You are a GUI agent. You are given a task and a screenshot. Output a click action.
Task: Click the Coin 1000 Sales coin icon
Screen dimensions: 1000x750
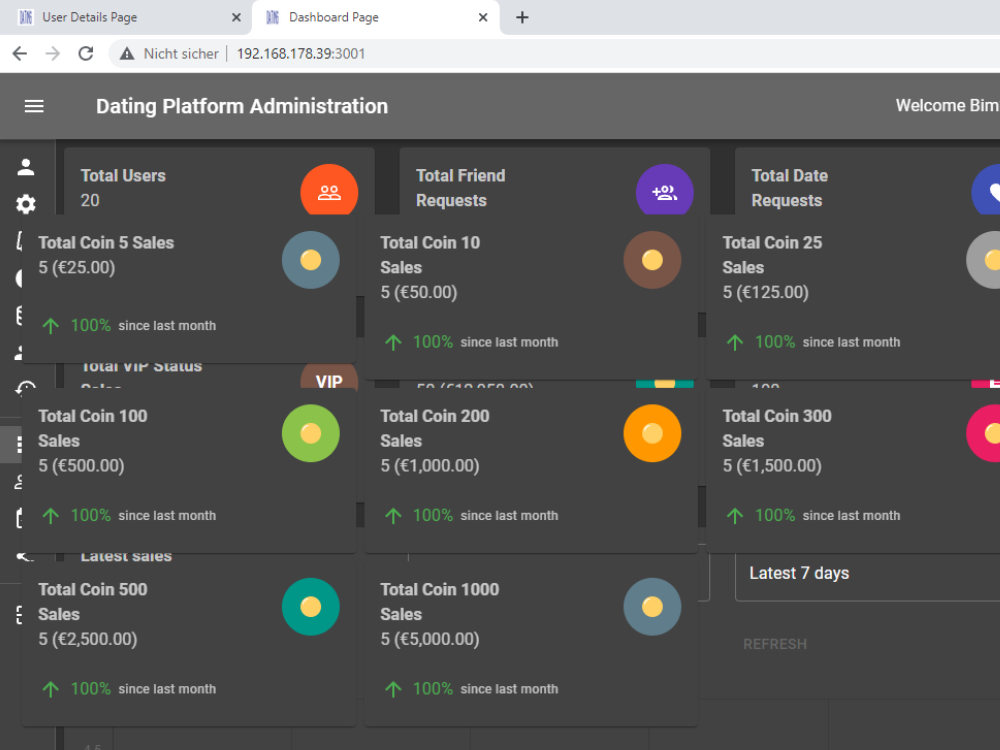pyautogui.click(x=652, y=607)
